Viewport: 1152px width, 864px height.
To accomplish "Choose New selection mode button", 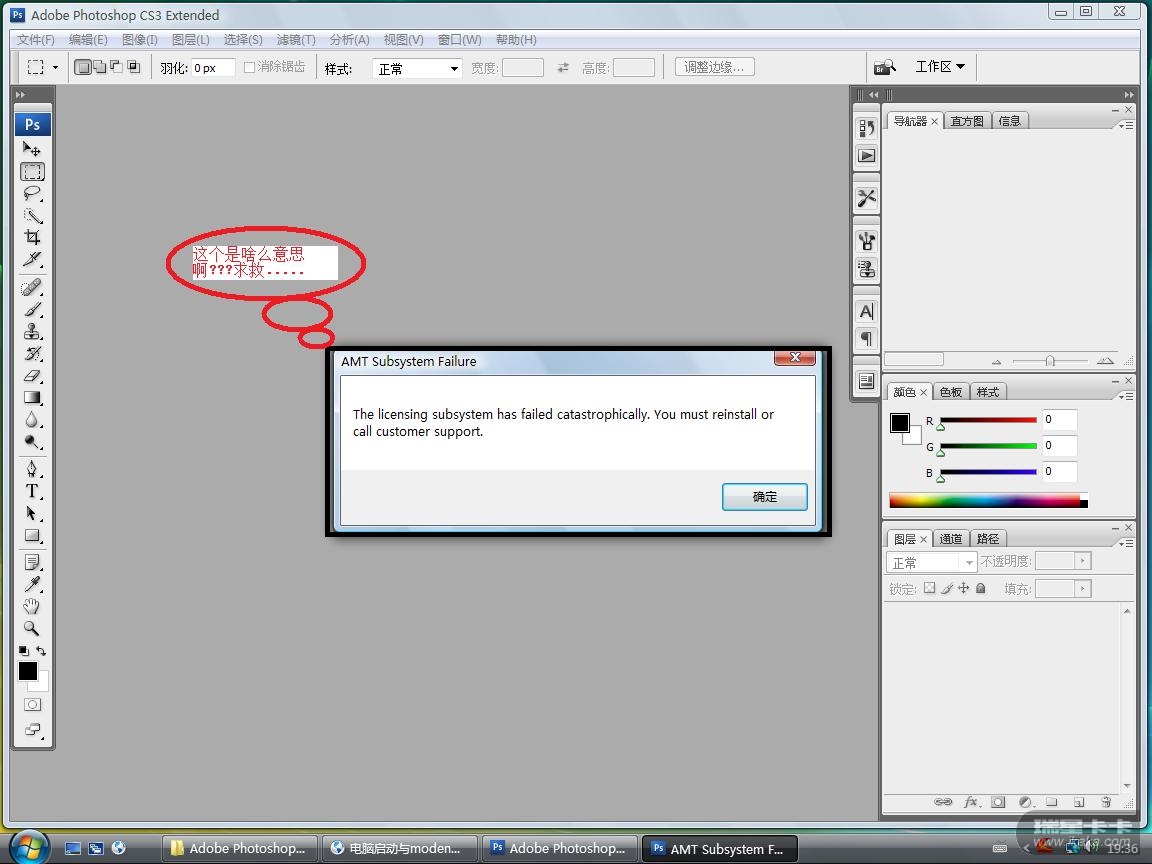I will pyautogui.click(x=83, y=67).
